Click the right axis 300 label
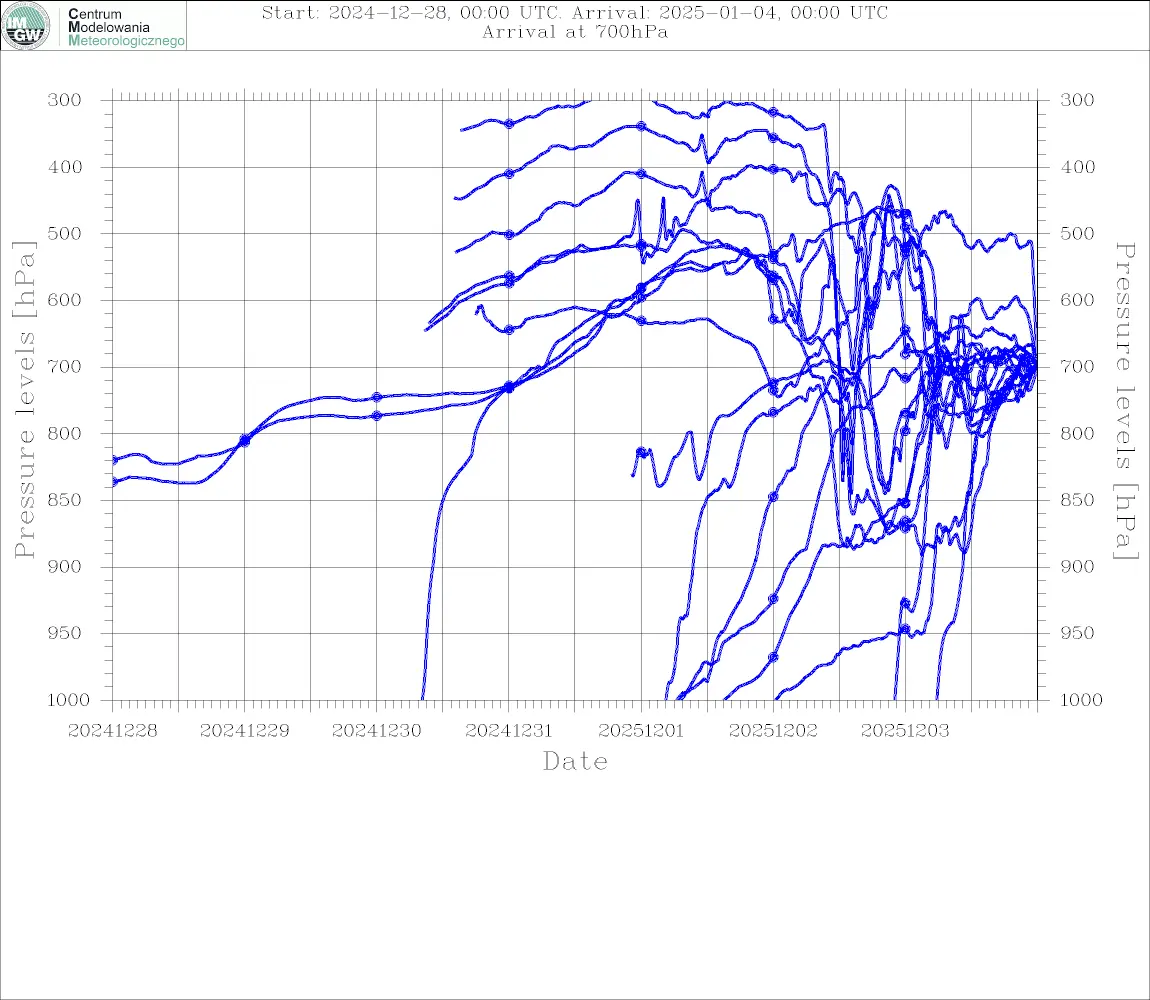The height and width of the screenshot is (1000, 1150). [x=1077, y=100]
